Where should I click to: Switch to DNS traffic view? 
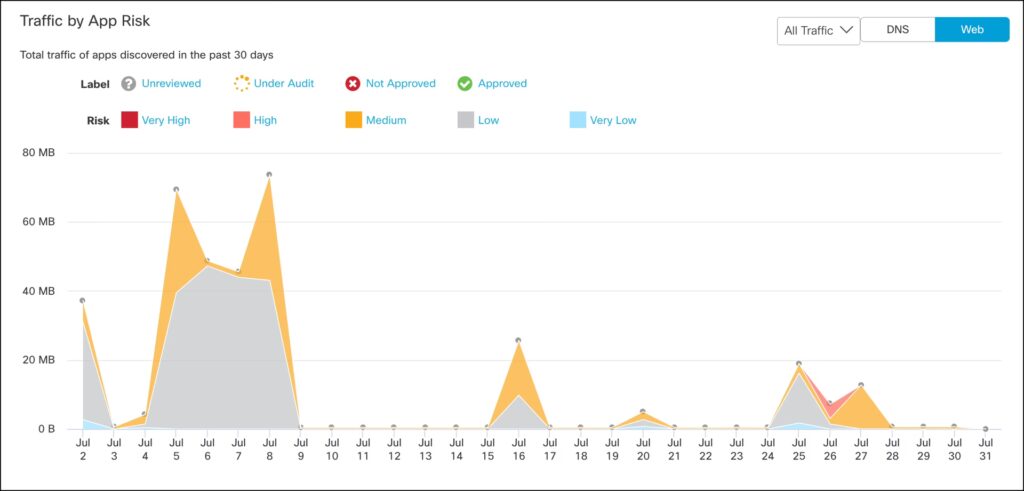897,30
